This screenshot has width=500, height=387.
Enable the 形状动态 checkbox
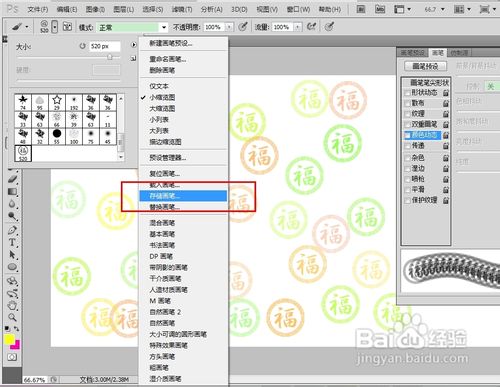pyautogui.click(x=407, y=93)
